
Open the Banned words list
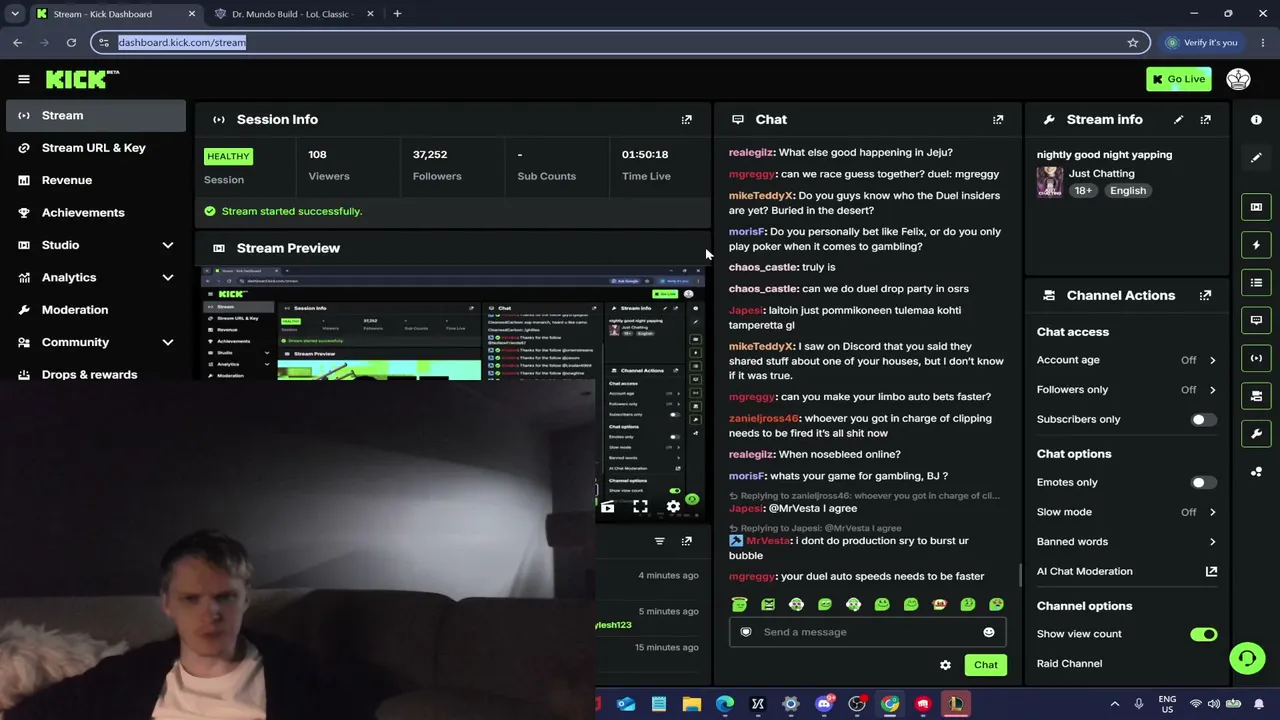point(1126,542)
